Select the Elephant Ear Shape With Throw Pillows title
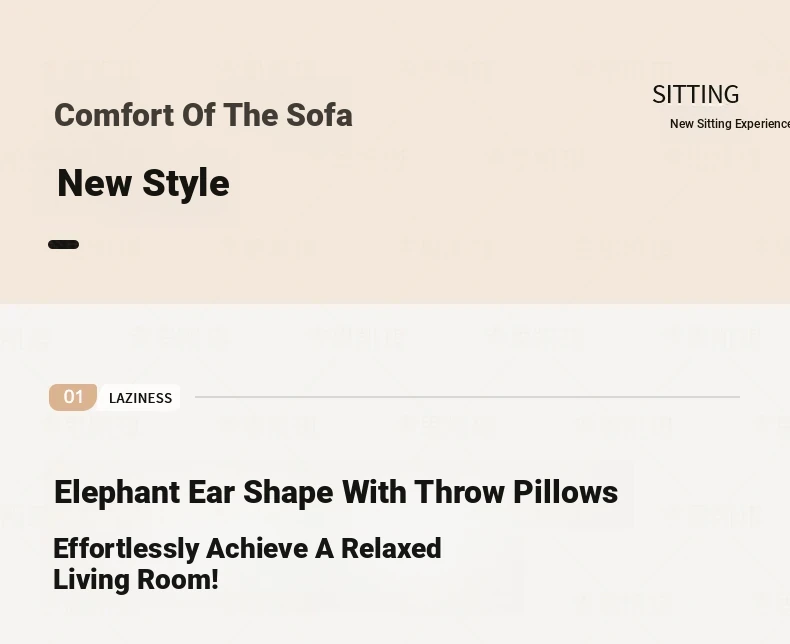This screenshot has height=644, width=790. pyautogui.click(x=336, y=492)
